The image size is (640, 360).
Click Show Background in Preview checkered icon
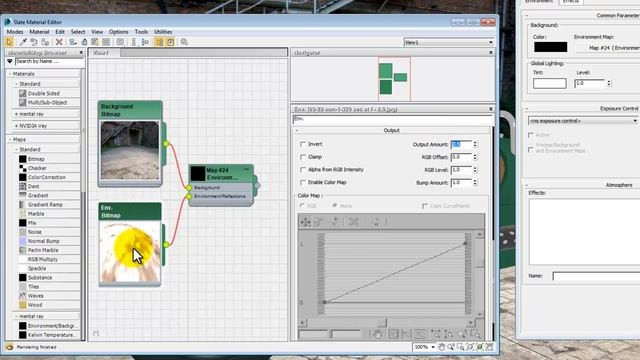[107, 42]
